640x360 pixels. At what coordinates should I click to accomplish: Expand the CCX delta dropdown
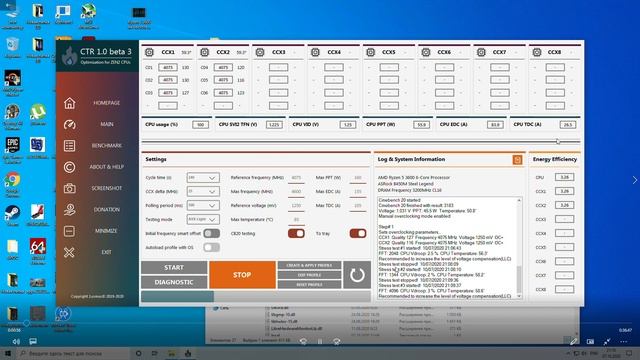click(203, 191)
